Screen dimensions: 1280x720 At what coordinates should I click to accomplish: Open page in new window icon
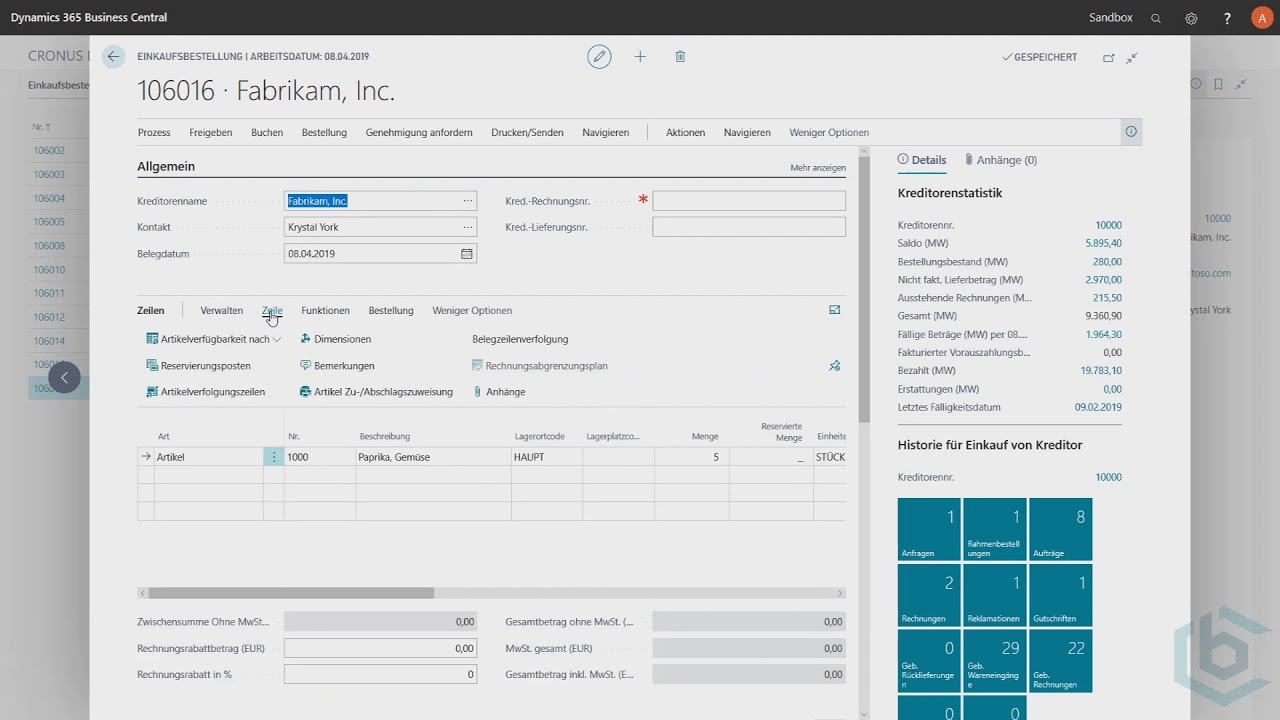tap(1108, 58)
